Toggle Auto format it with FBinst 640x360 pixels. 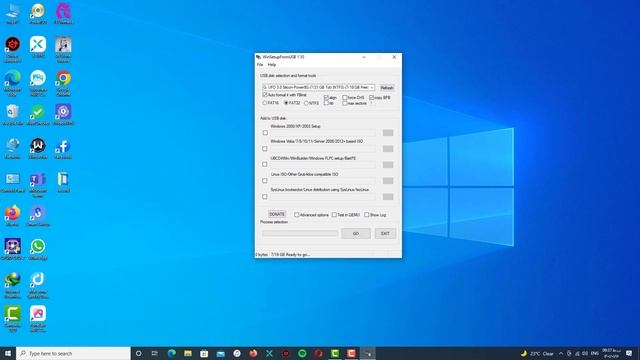pyautogui.click(x=284, y=95)
